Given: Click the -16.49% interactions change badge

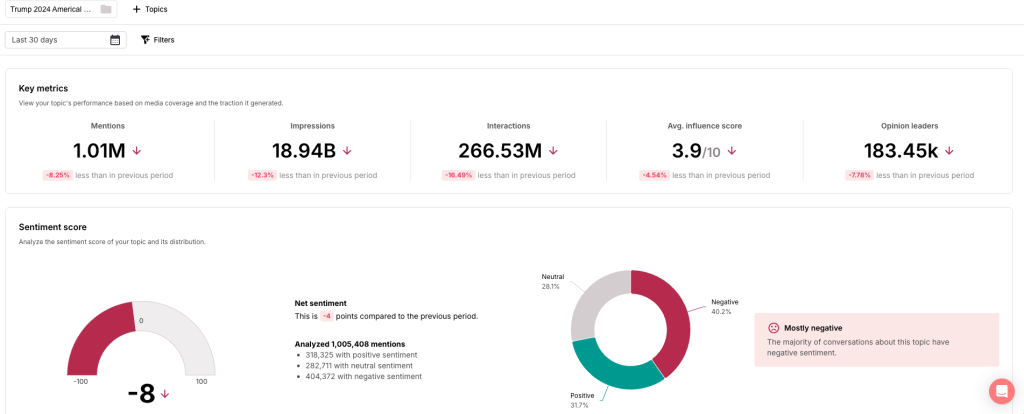Looking at the screenshot, I should pyautogui.click(x=458, y=176).
